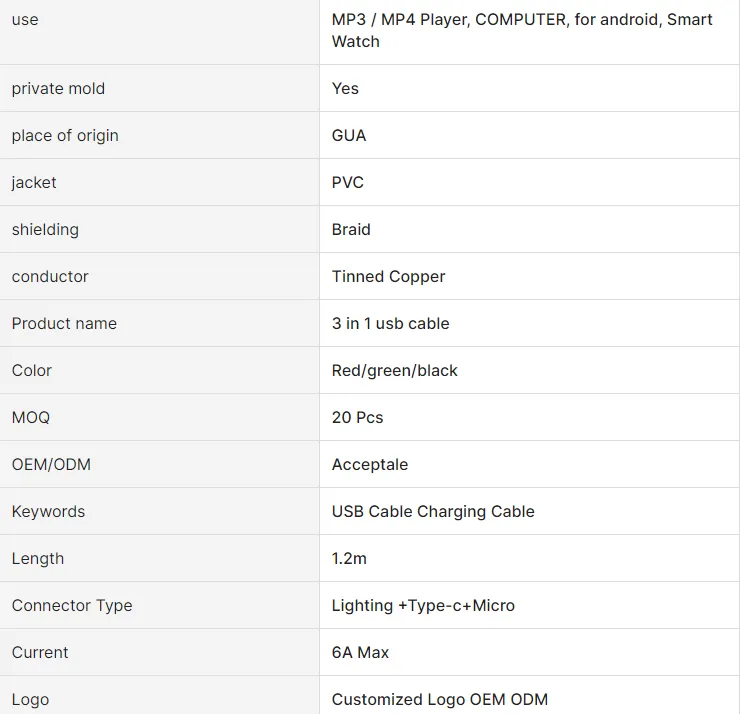Click 'USB Cable Charging Cable' keywords value

[x=433, y=511]
